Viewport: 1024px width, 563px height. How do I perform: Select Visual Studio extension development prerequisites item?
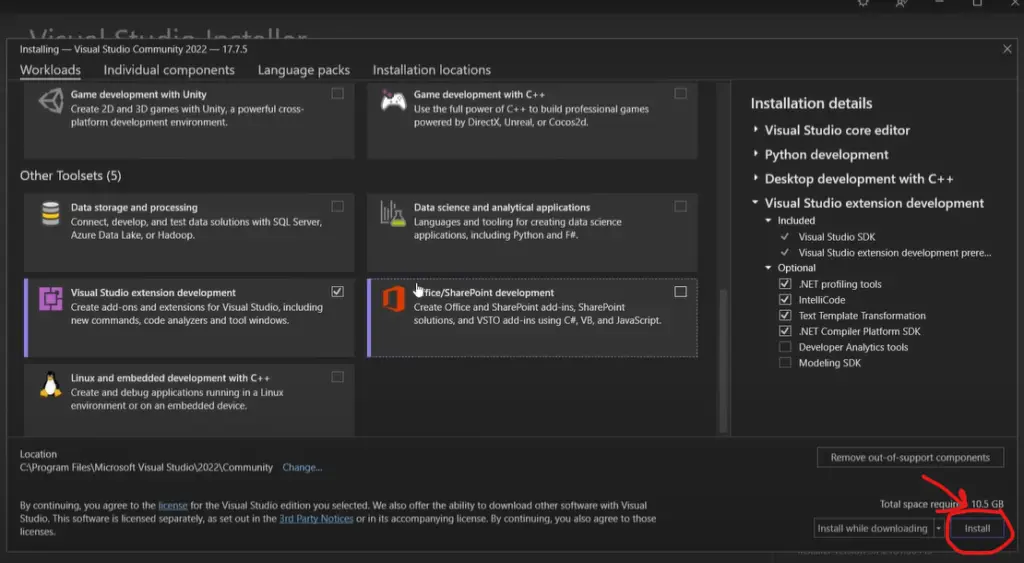(895, 253)
